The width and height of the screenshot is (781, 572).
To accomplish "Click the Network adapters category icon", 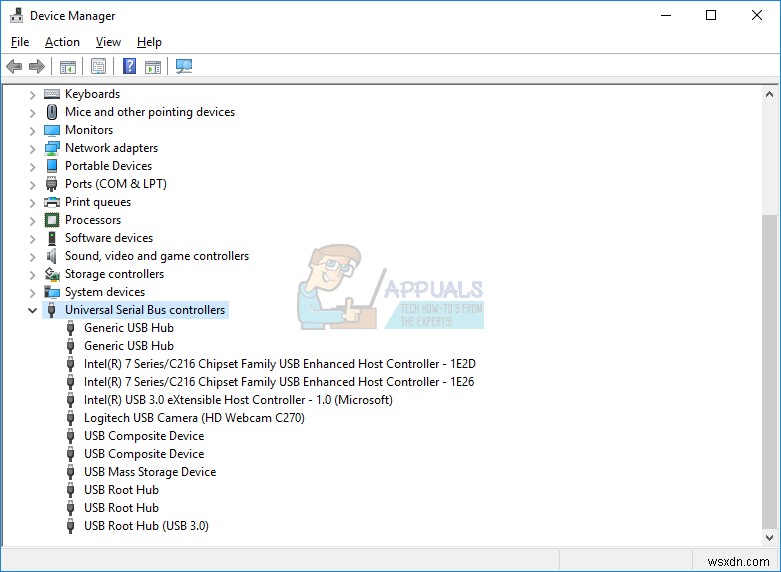I will coord(52,148).
